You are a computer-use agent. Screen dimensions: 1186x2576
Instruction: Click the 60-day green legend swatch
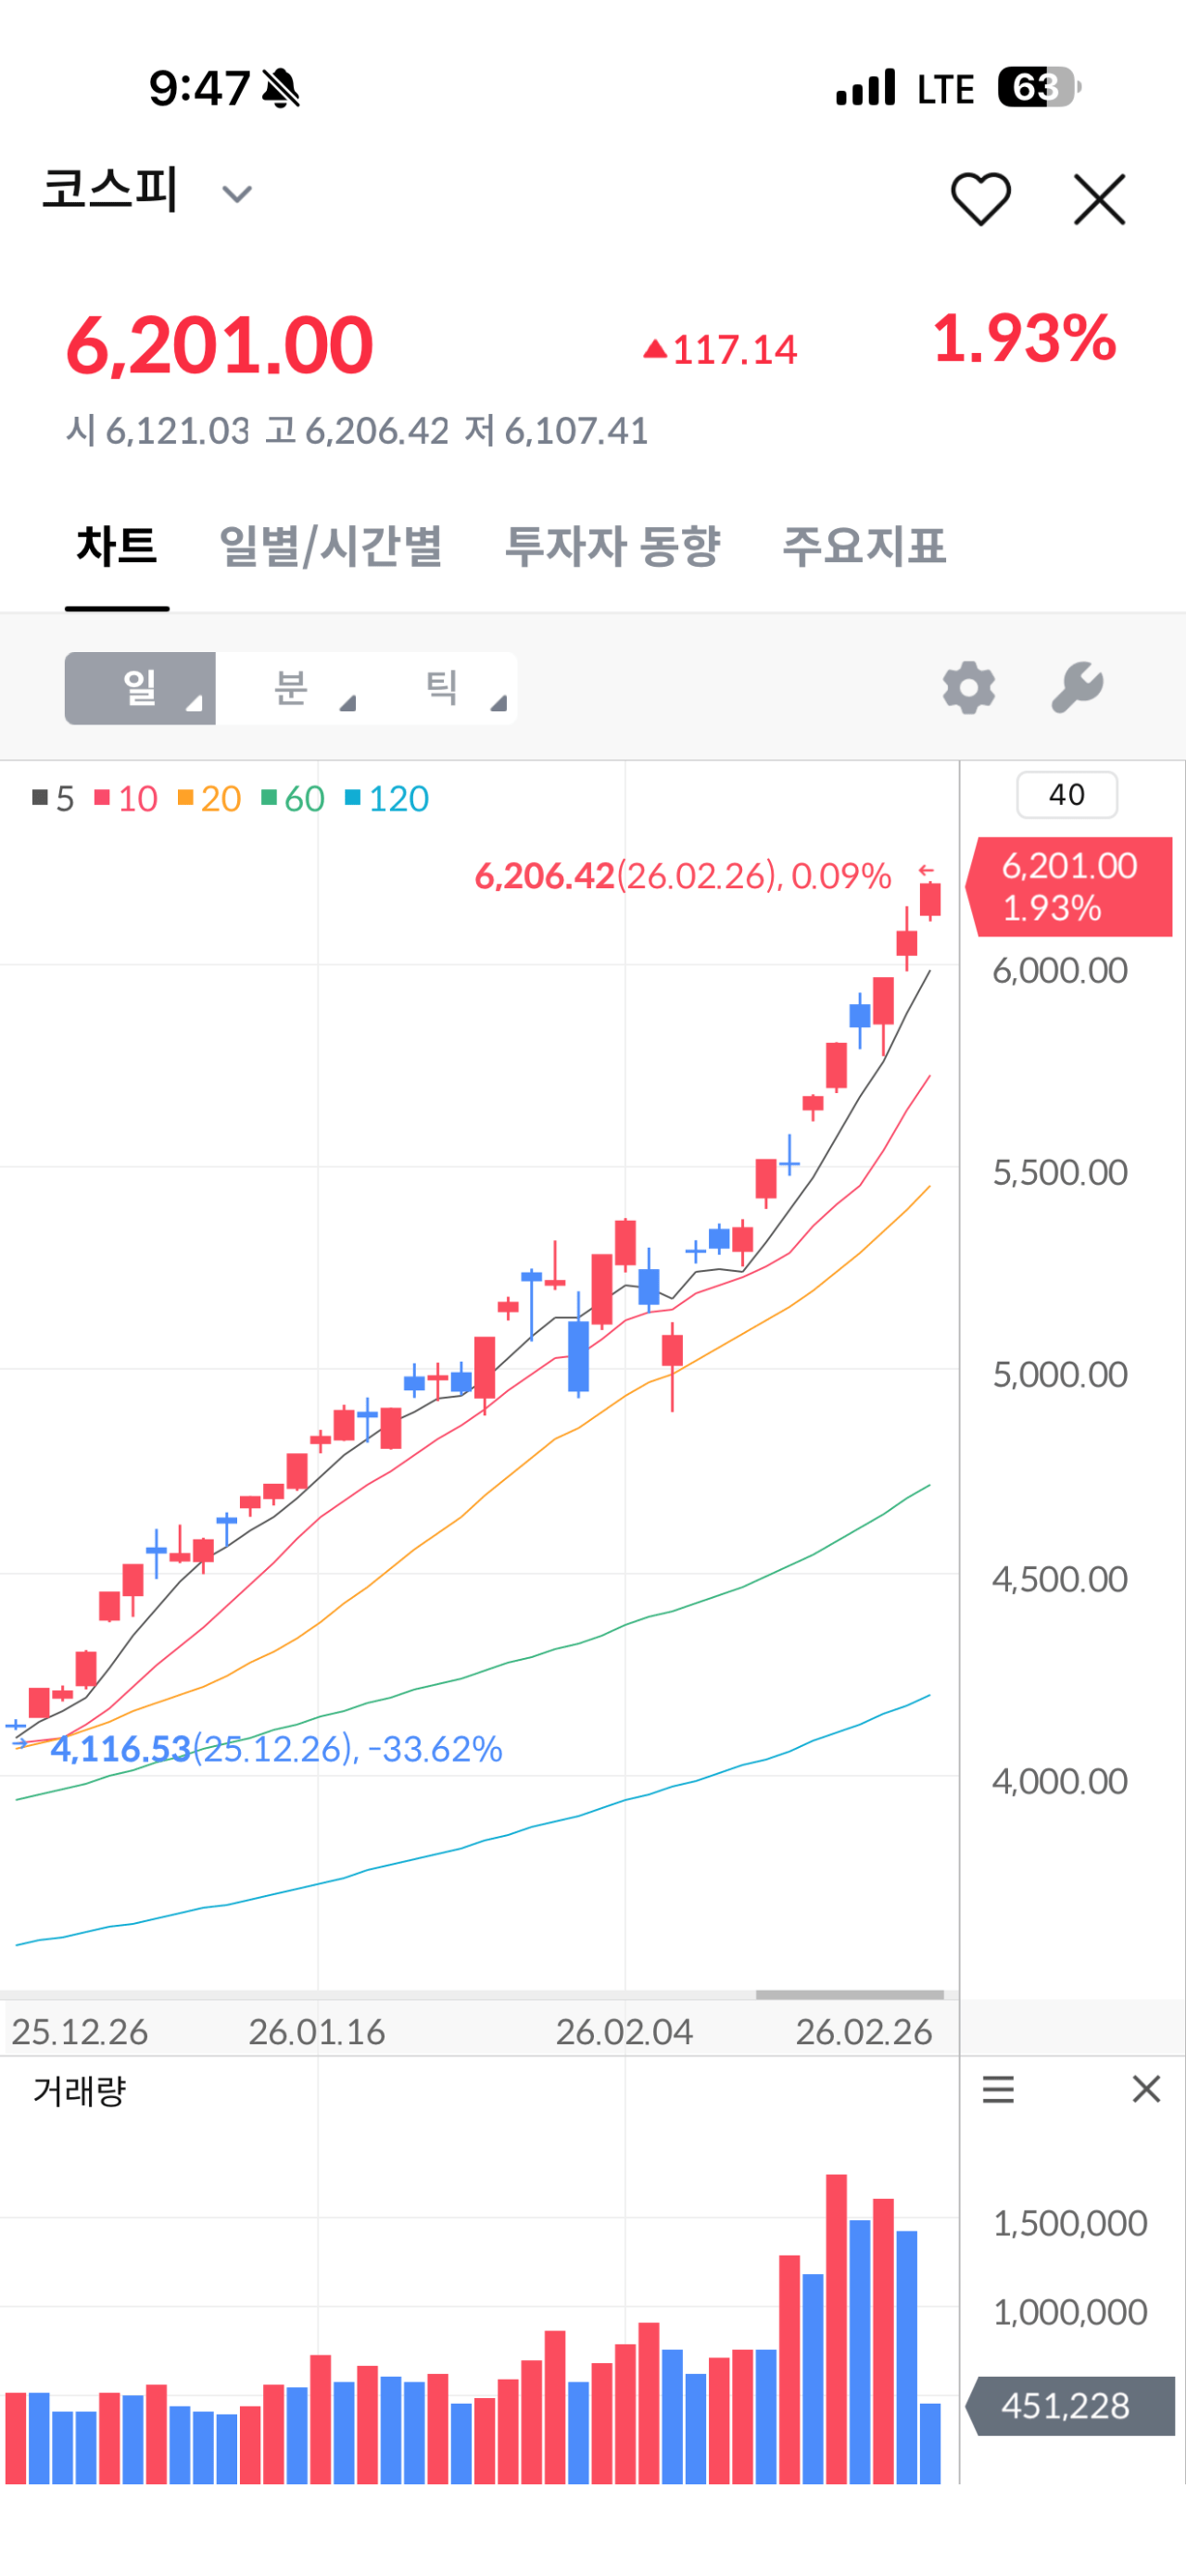click(x=269, y=797)
